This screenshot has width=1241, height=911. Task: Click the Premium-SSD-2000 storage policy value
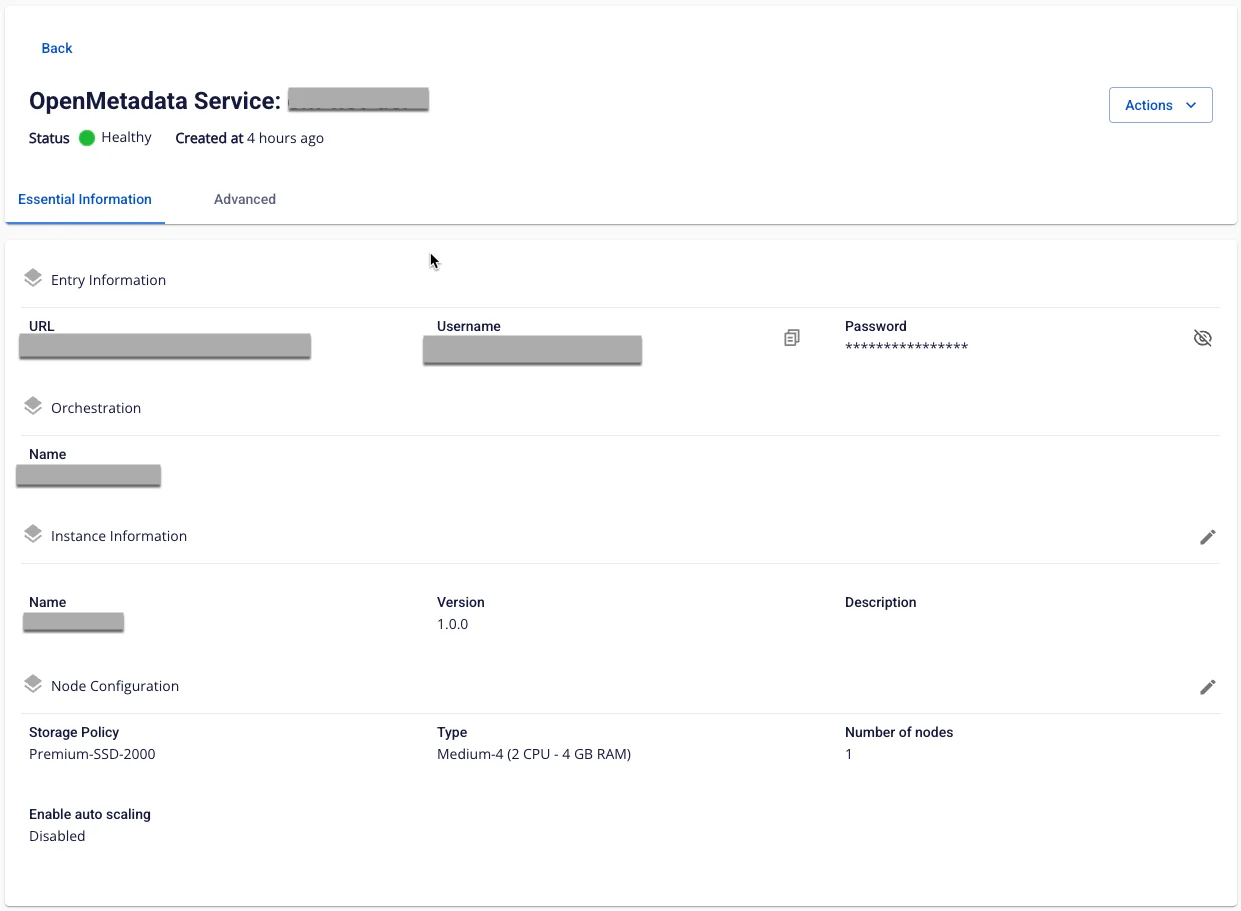92,754
